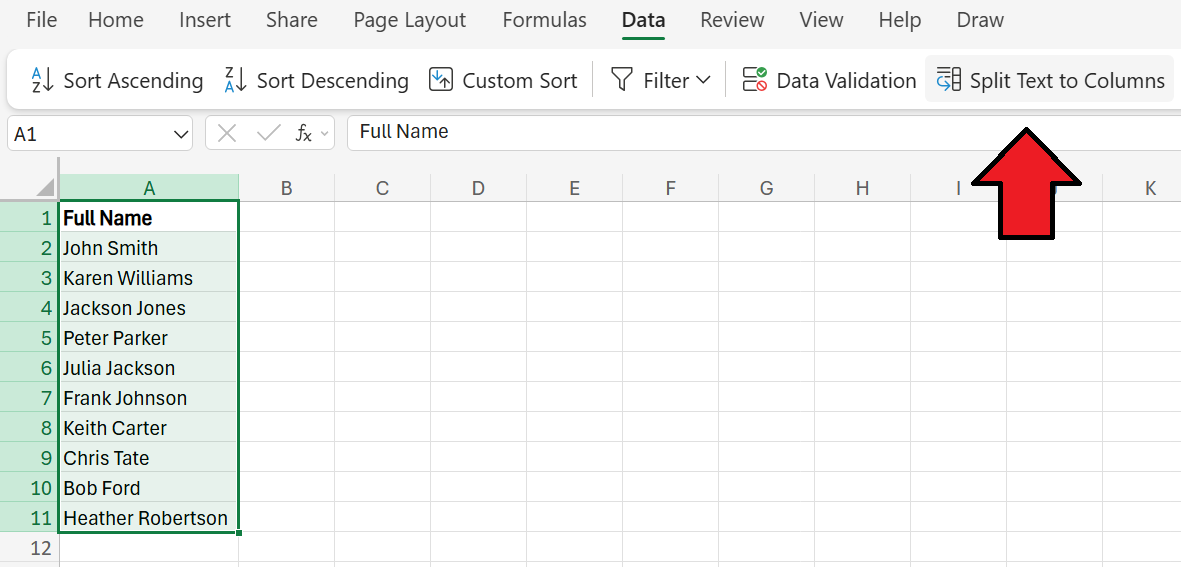Switch to Page Layout tab
1181x567 pixels.
click(x=410, y=20)
